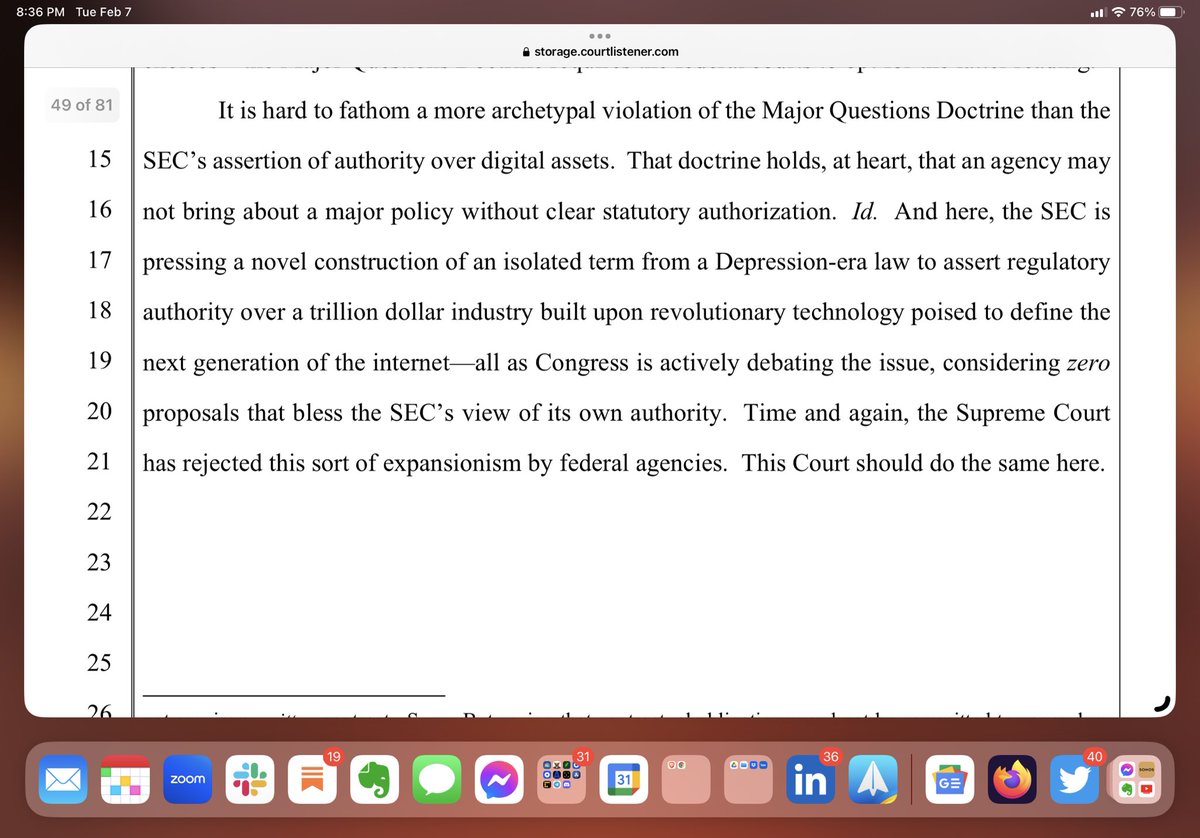Open Slack from the dock
Viewport: 1200px width, 838px height.
pos(249,779)
